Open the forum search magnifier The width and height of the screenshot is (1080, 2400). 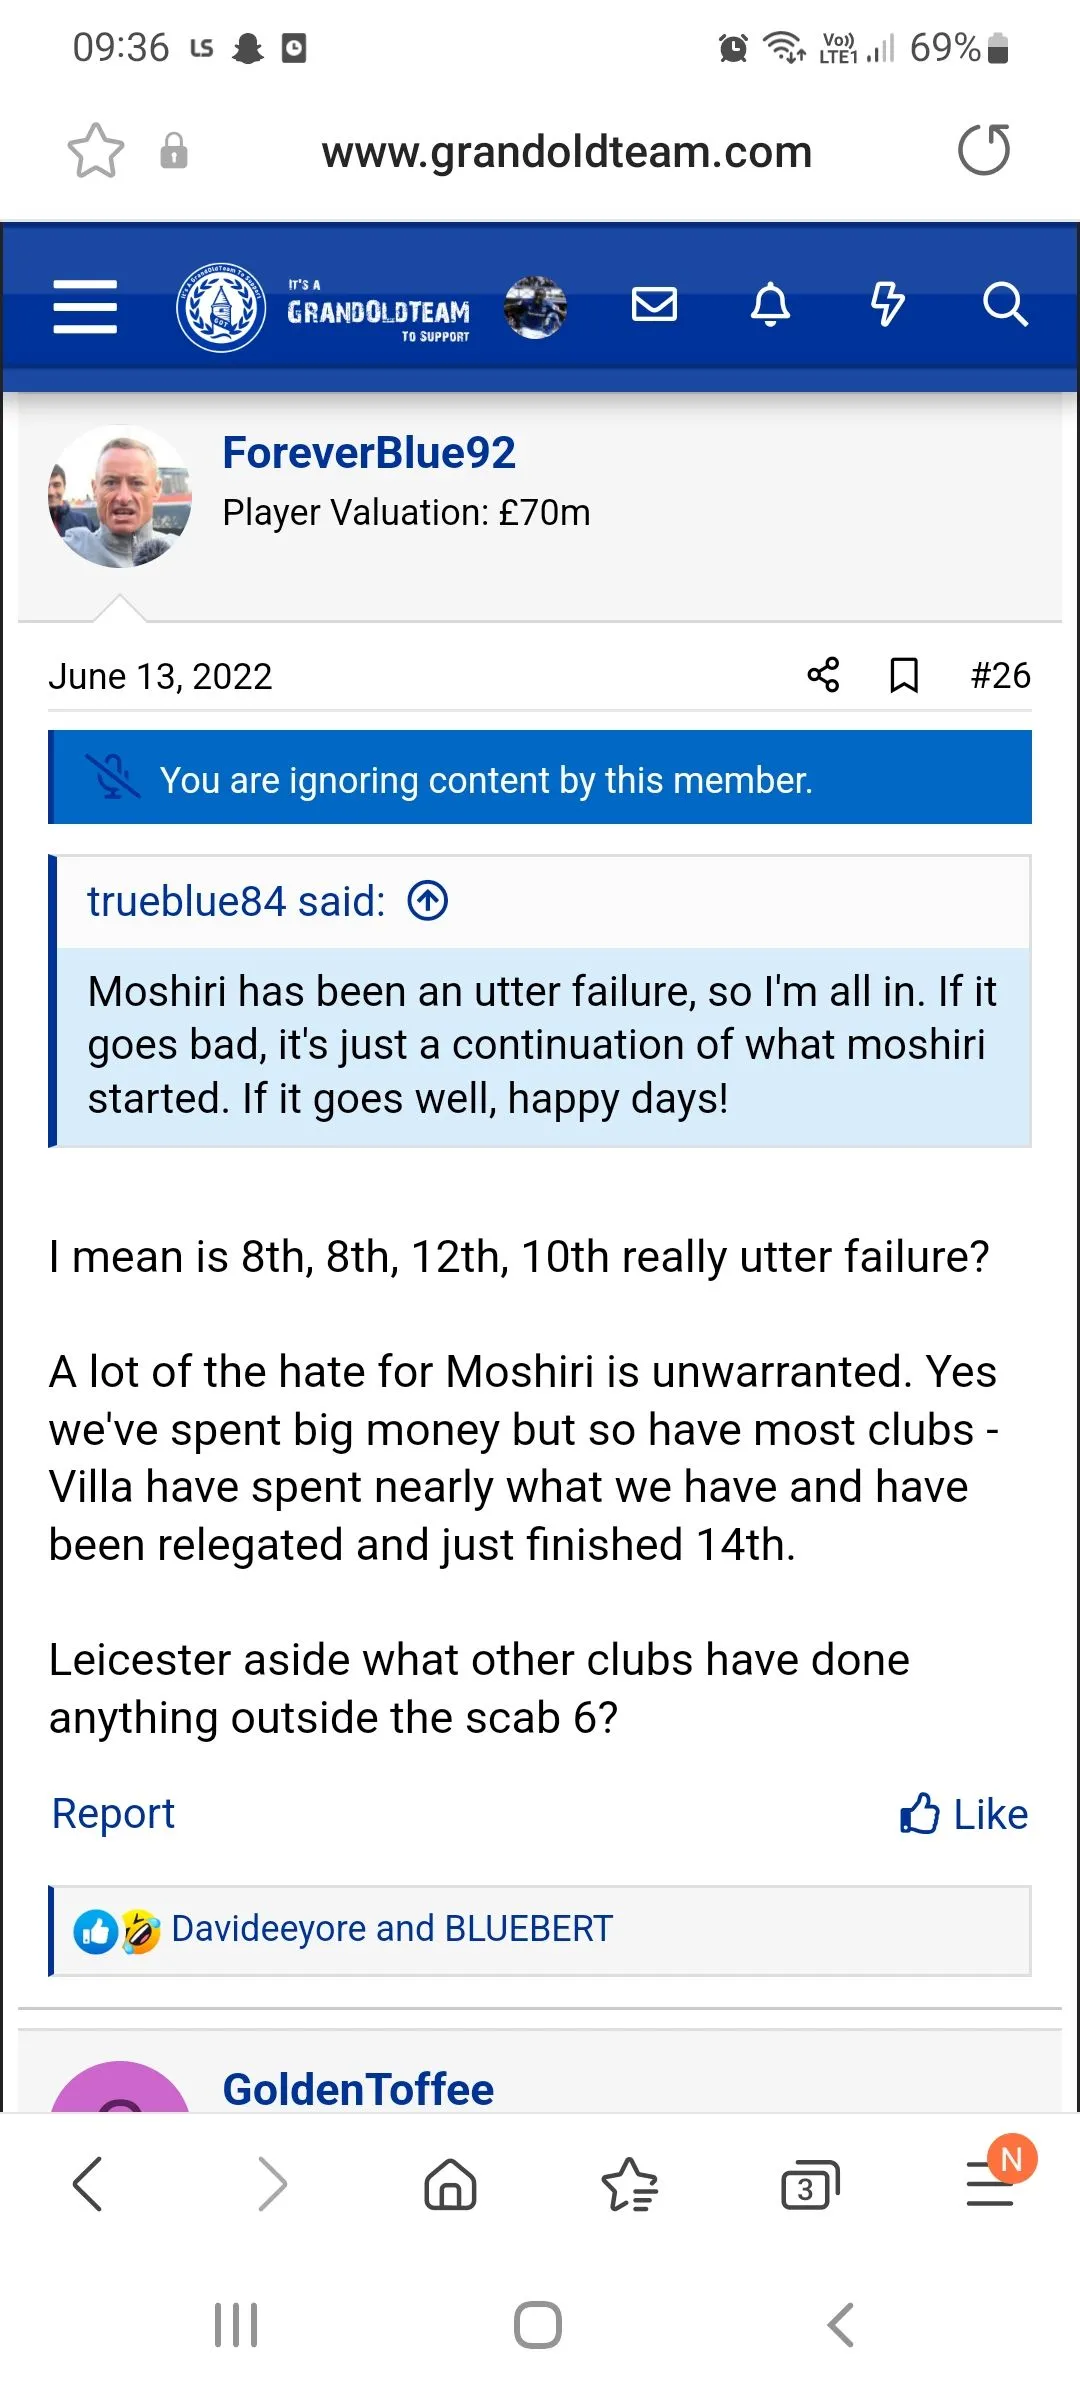[1005, 306]
